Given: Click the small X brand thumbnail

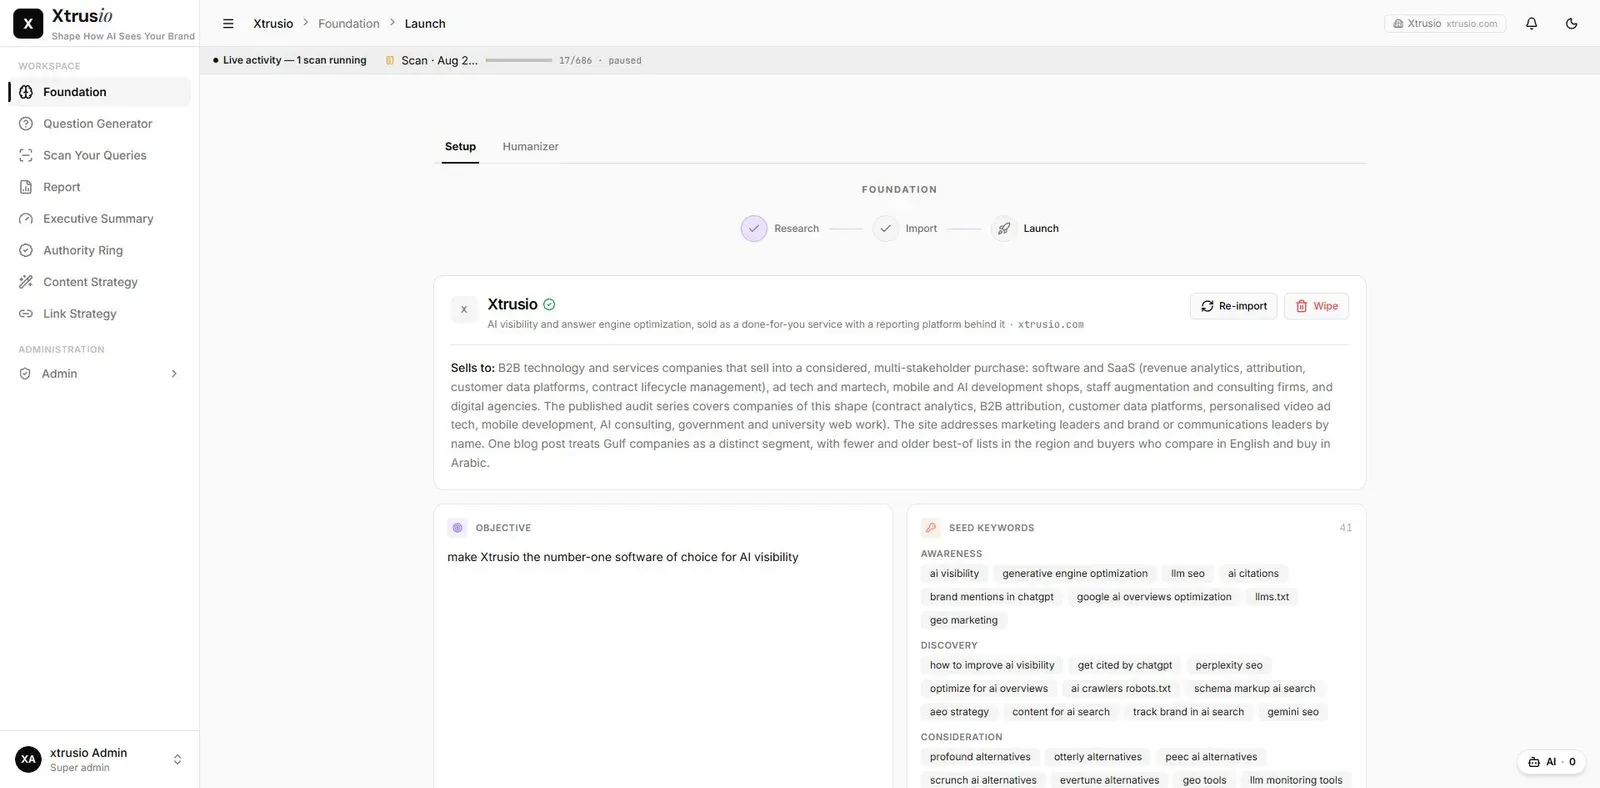Looking at the screenshot, I should point(464,310).
